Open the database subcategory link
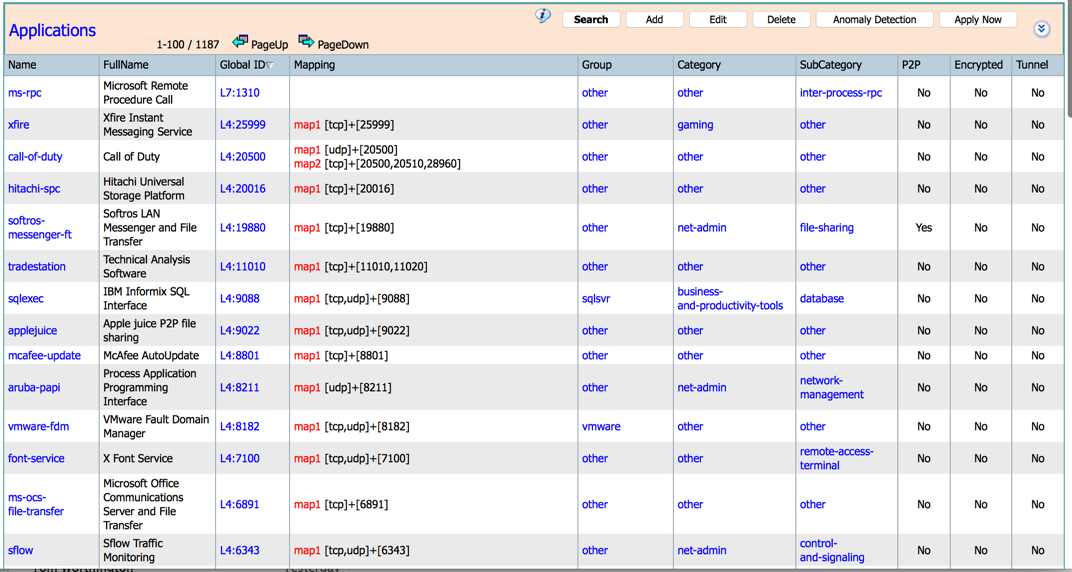Screen dimensions: 1072x572 coord(822,299)
